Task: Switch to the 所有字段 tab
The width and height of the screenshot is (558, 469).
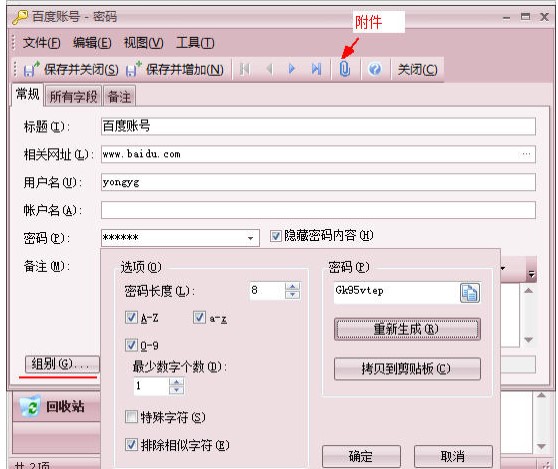Action: tap(73, 96)
